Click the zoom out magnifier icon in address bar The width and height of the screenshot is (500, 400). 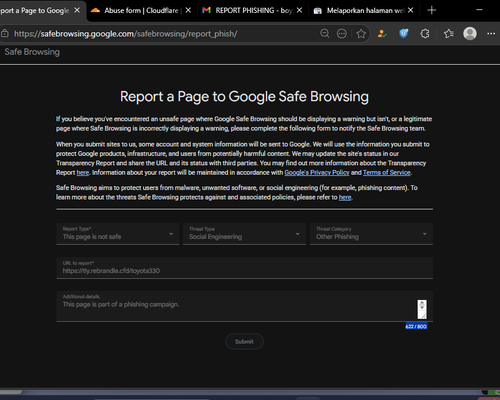pyautogui.click(x=325, y=33)
